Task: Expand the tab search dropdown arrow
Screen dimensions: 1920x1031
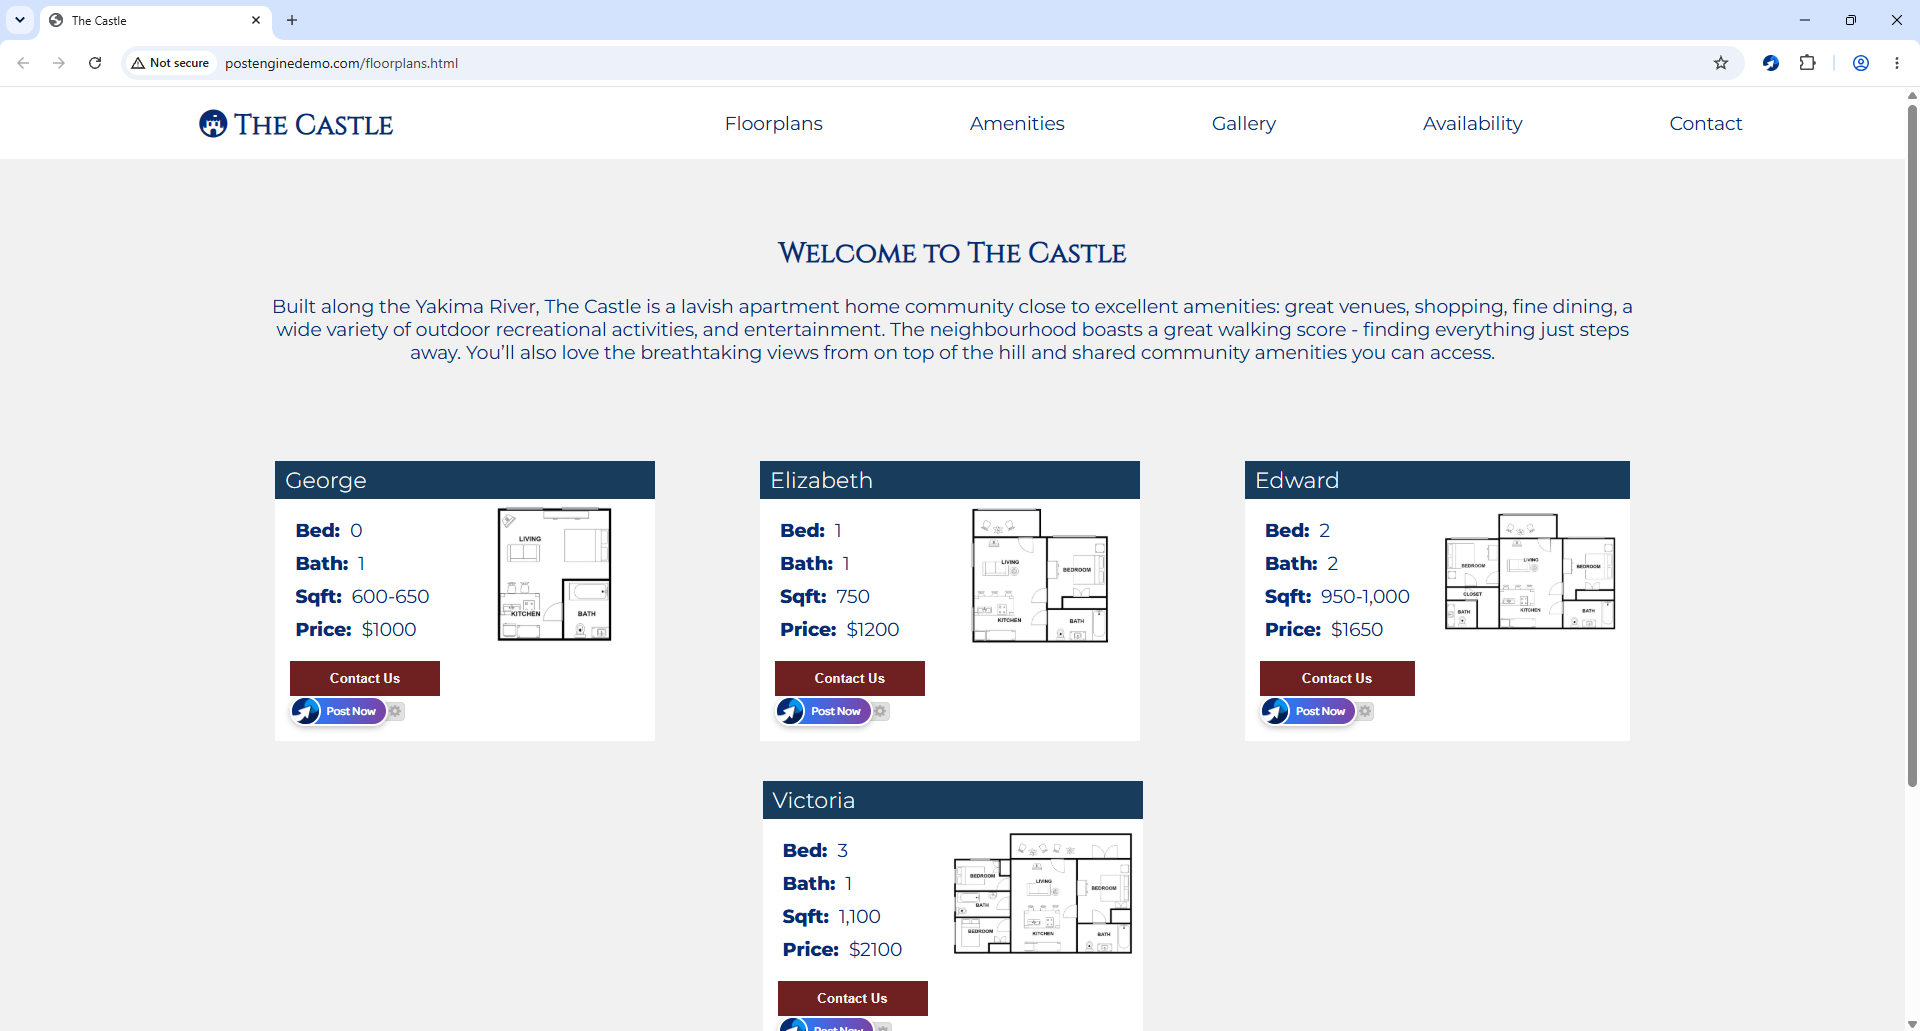Action: [20, 20]
